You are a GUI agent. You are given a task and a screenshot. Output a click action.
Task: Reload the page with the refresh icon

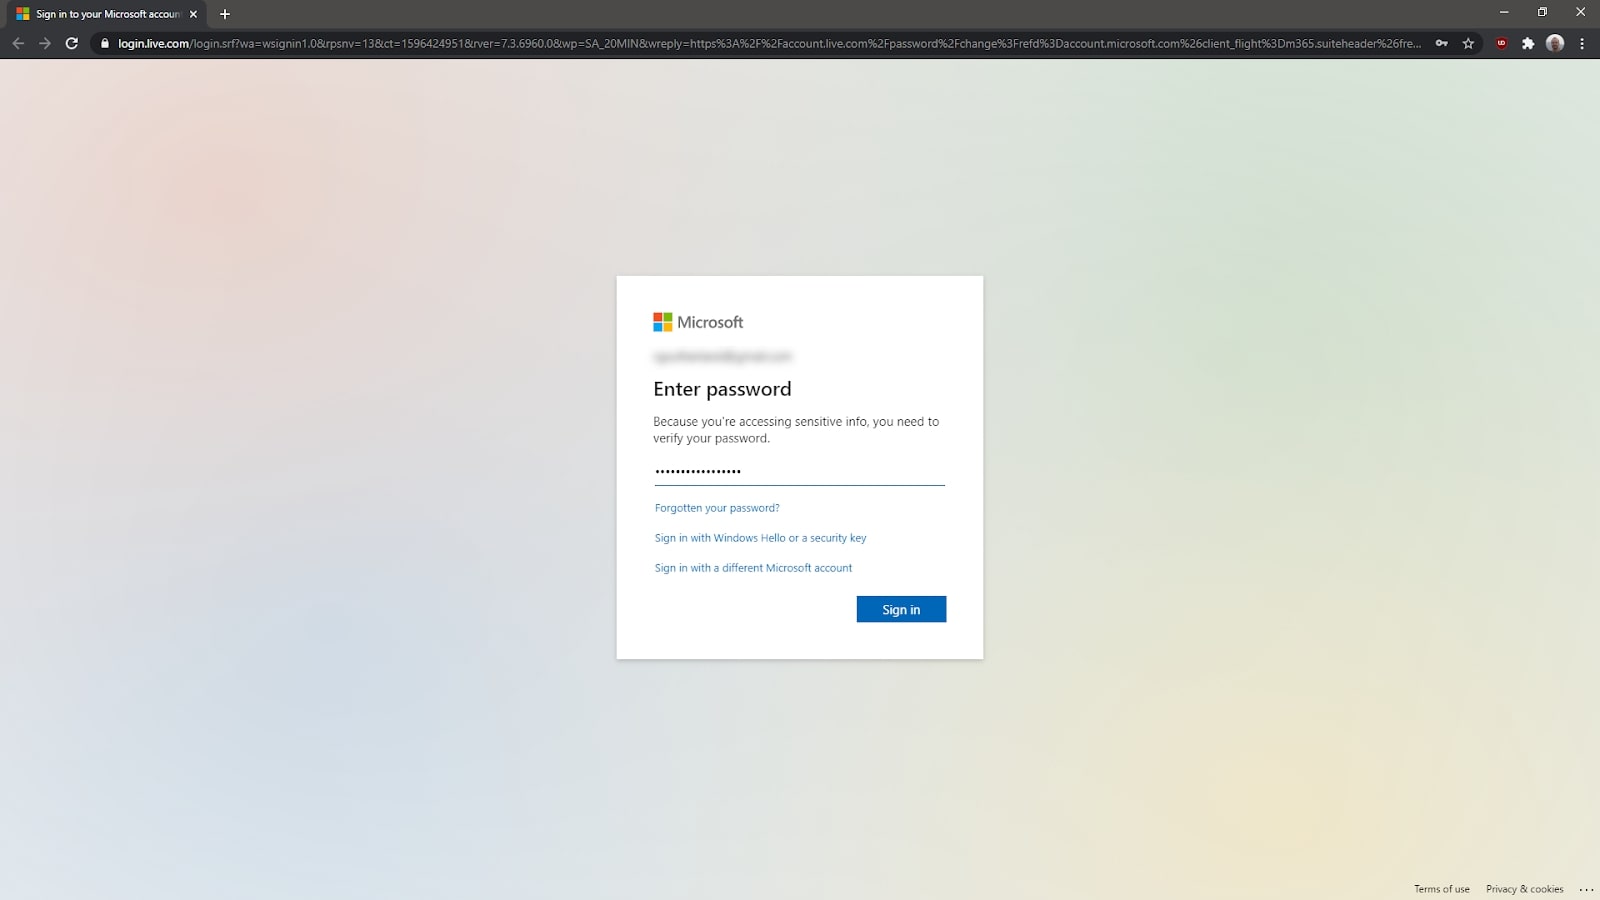point(72,43)
